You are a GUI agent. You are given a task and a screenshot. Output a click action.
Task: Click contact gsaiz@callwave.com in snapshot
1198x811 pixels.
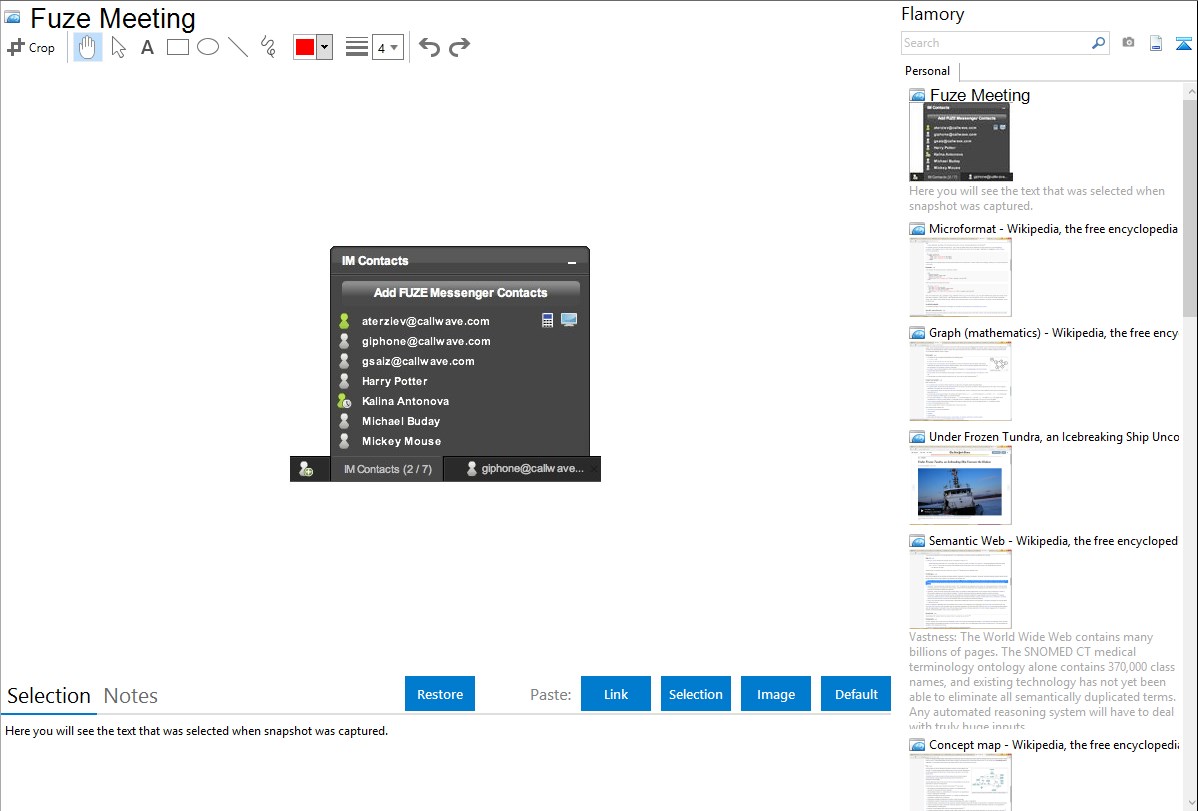pyautogui.click(x=418, y=361)
